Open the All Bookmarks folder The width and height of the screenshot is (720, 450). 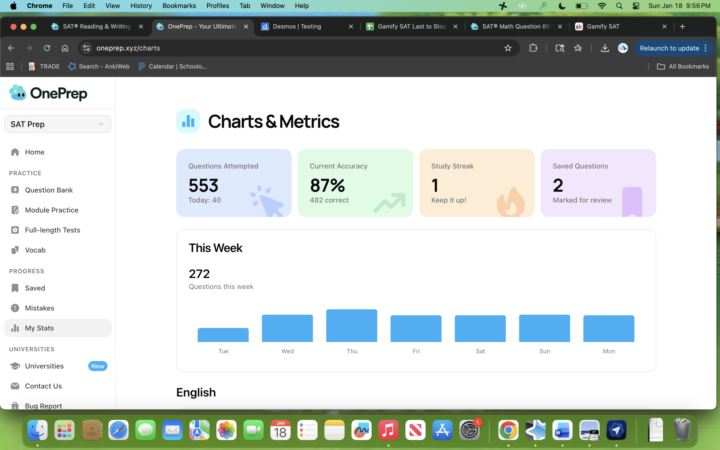[682, 66]
